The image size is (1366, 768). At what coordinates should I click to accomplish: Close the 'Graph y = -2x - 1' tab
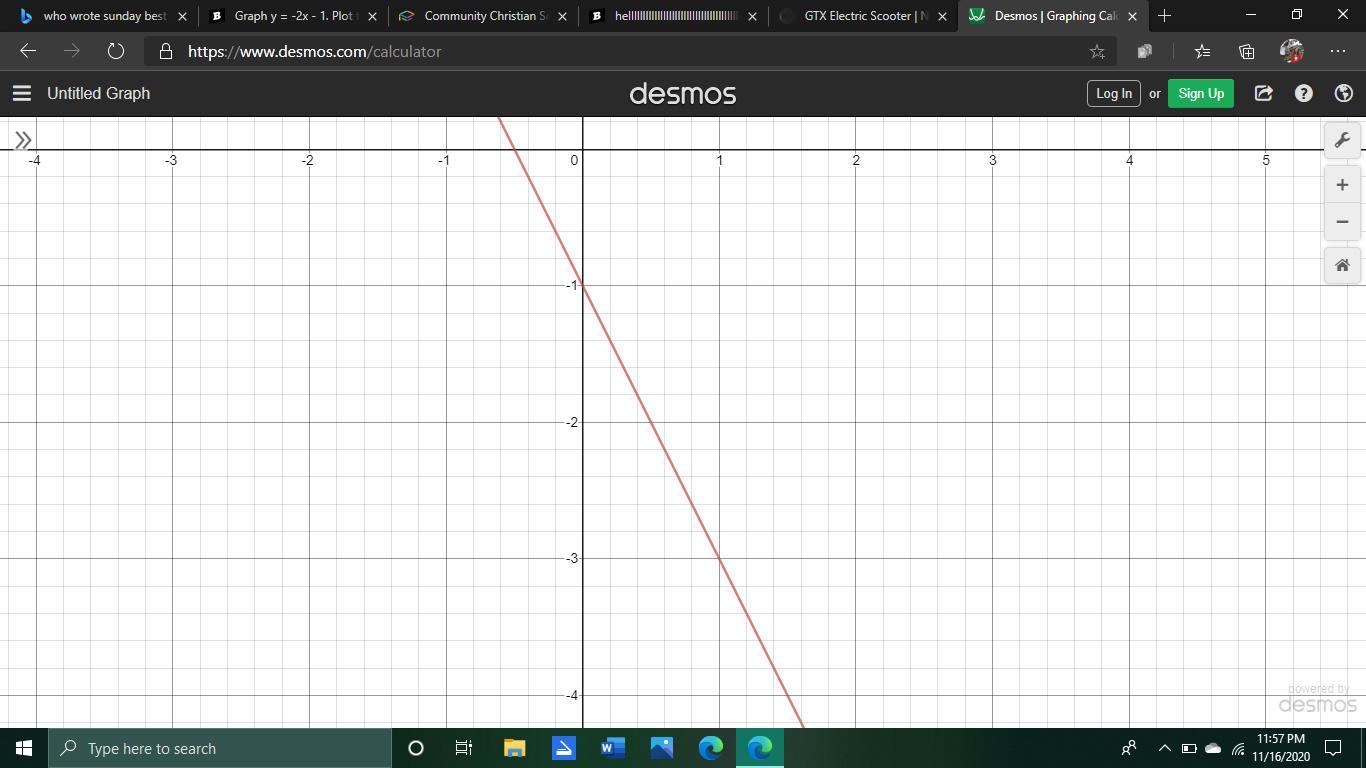tap(372, 16)
